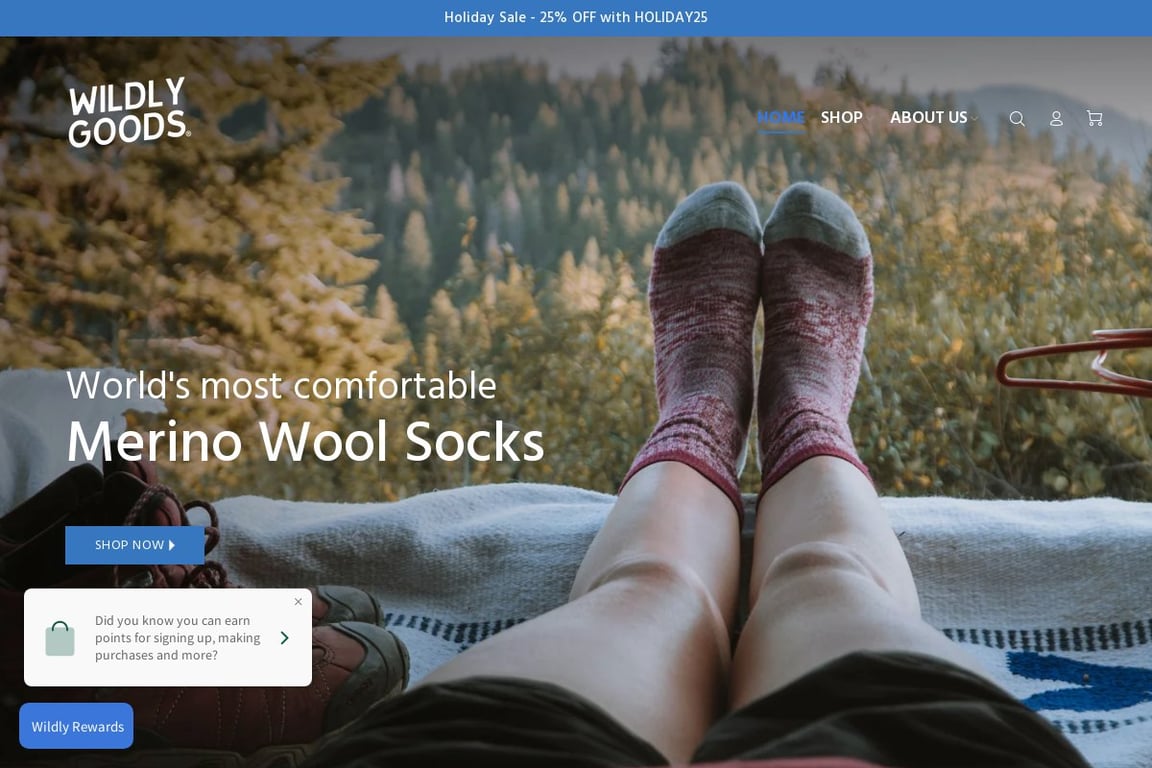1152x768 pixels.
Task: Open the Wildly Rewards button
Action: click(x=76, y=726)
